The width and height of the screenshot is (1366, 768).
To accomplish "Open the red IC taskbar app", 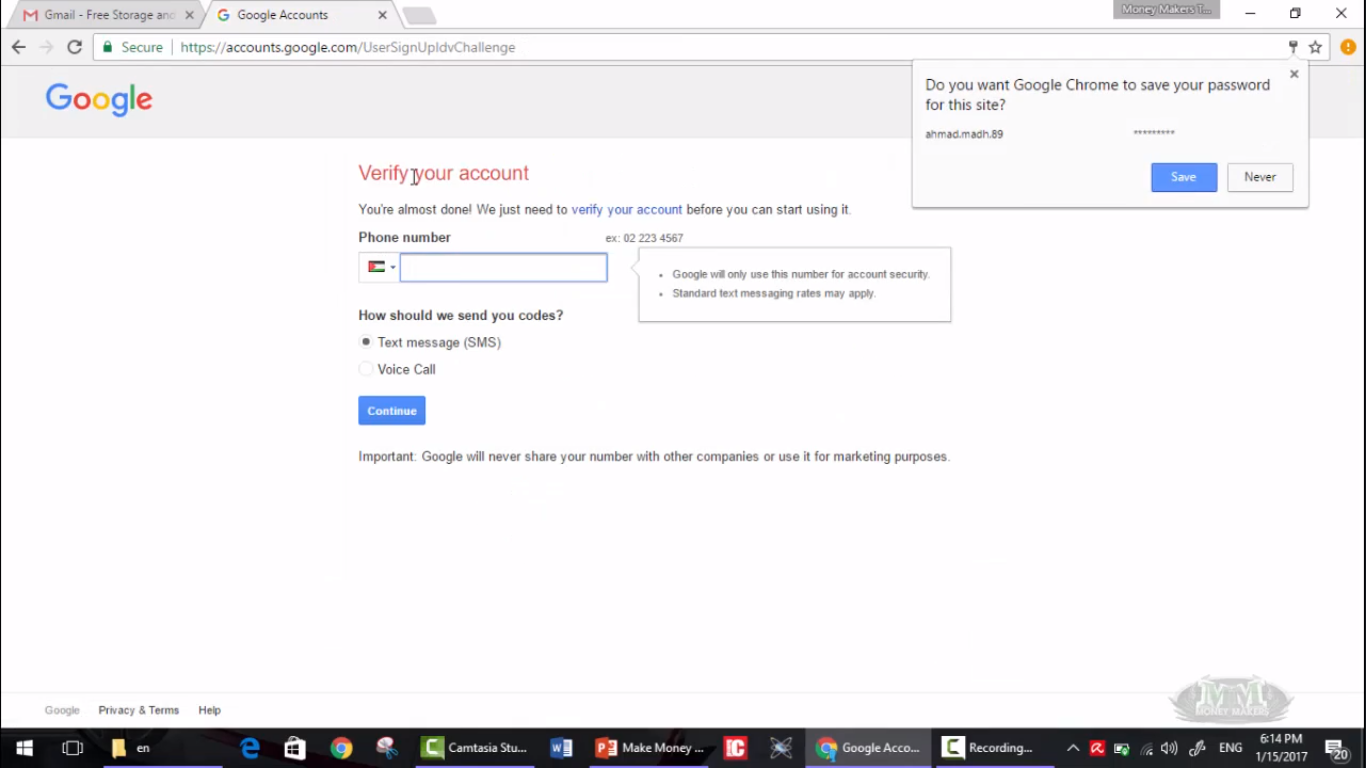I will [x=736, y=748].
